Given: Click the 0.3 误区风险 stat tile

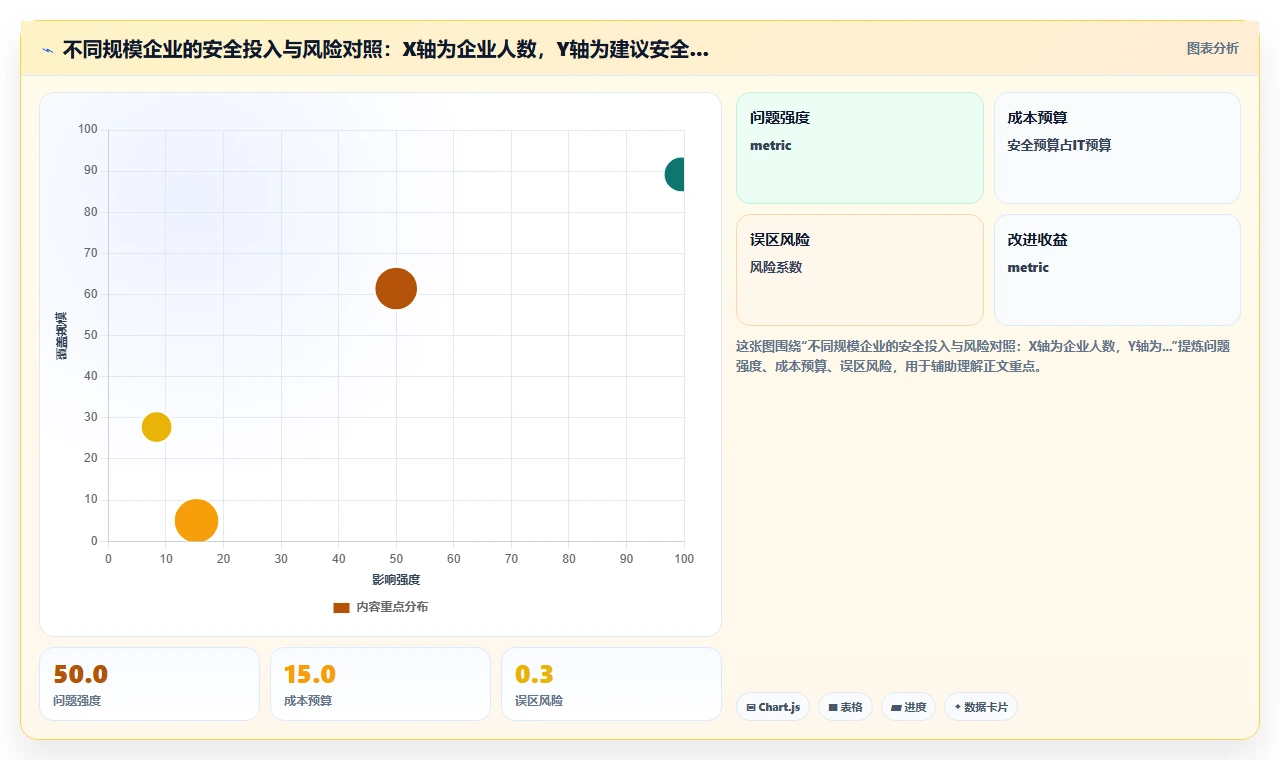Looking at the screenshot, I should (x=611, y=684).
